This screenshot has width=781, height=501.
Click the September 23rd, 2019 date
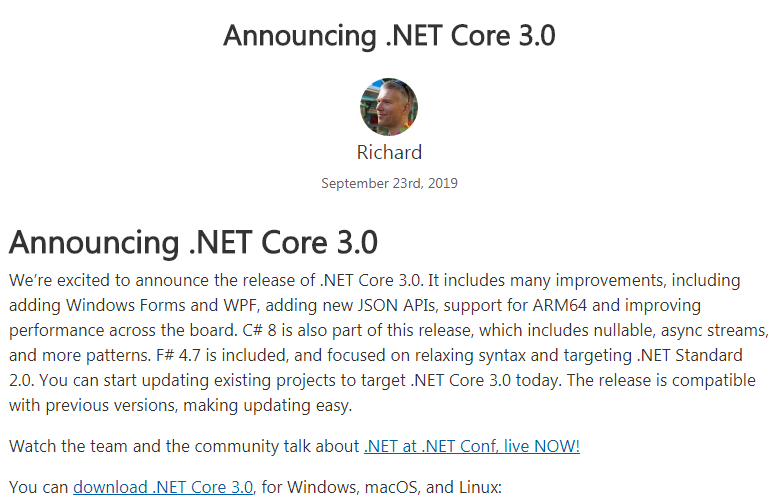389,184
